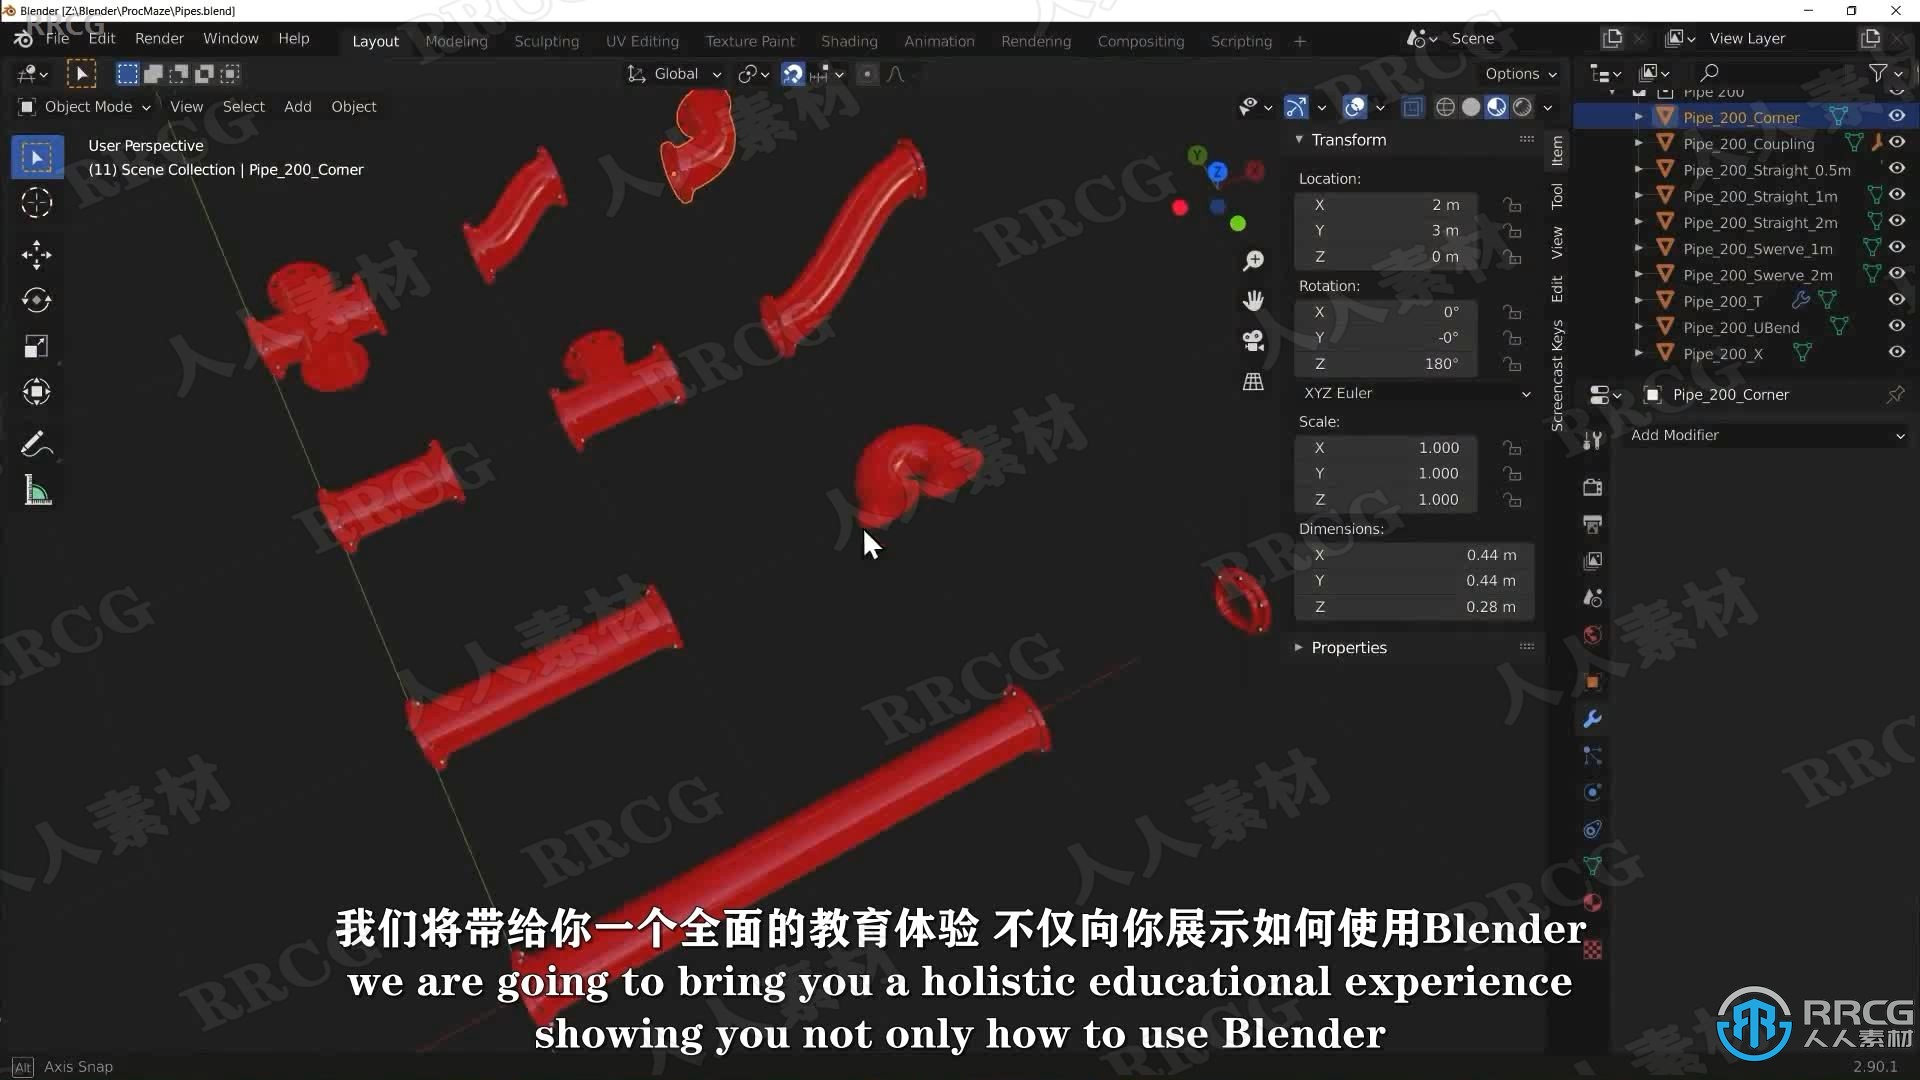1920x1080 pixels.
Task: Open the Material properties sphere icon
Action: pos(1592,902)
